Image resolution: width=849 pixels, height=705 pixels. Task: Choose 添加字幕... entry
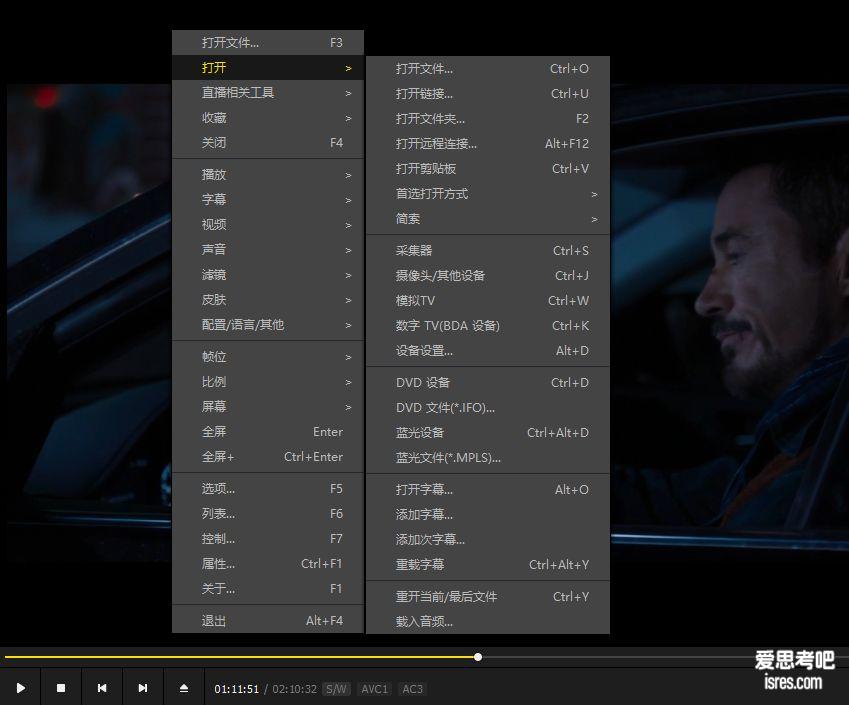[x=488, y=514]
